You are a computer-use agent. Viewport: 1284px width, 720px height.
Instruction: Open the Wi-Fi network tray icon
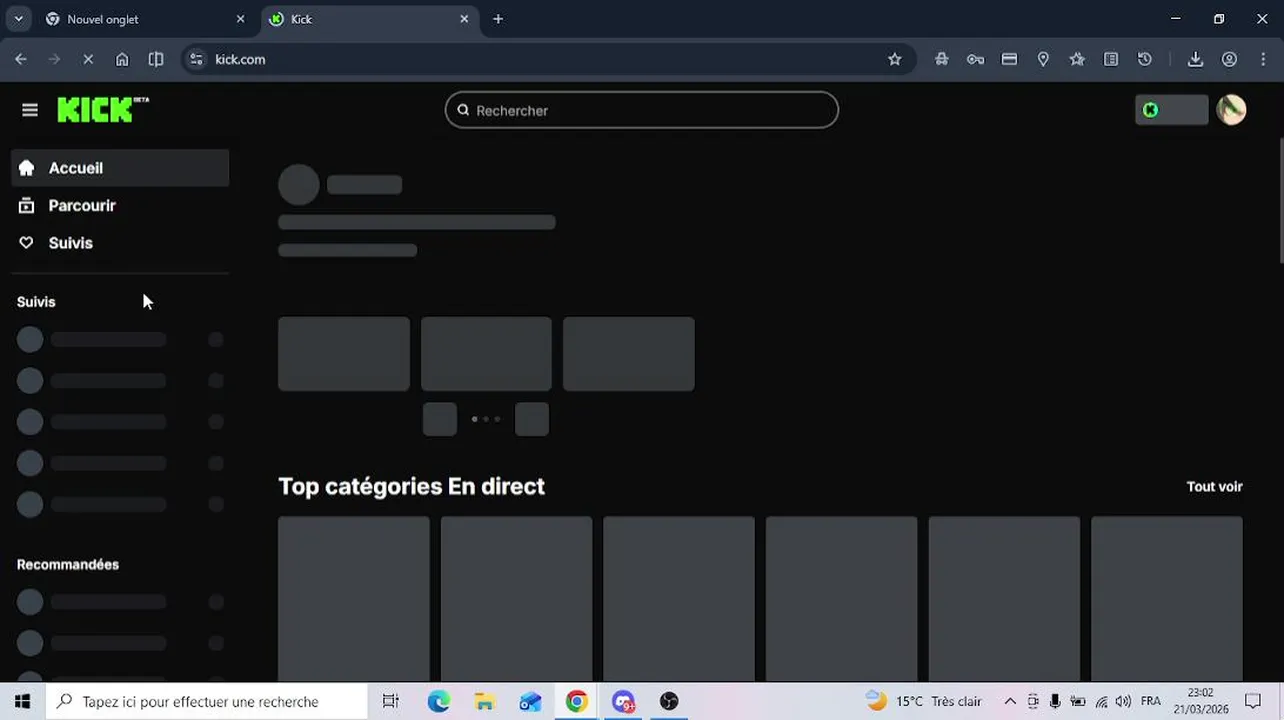coord(1101,701)
